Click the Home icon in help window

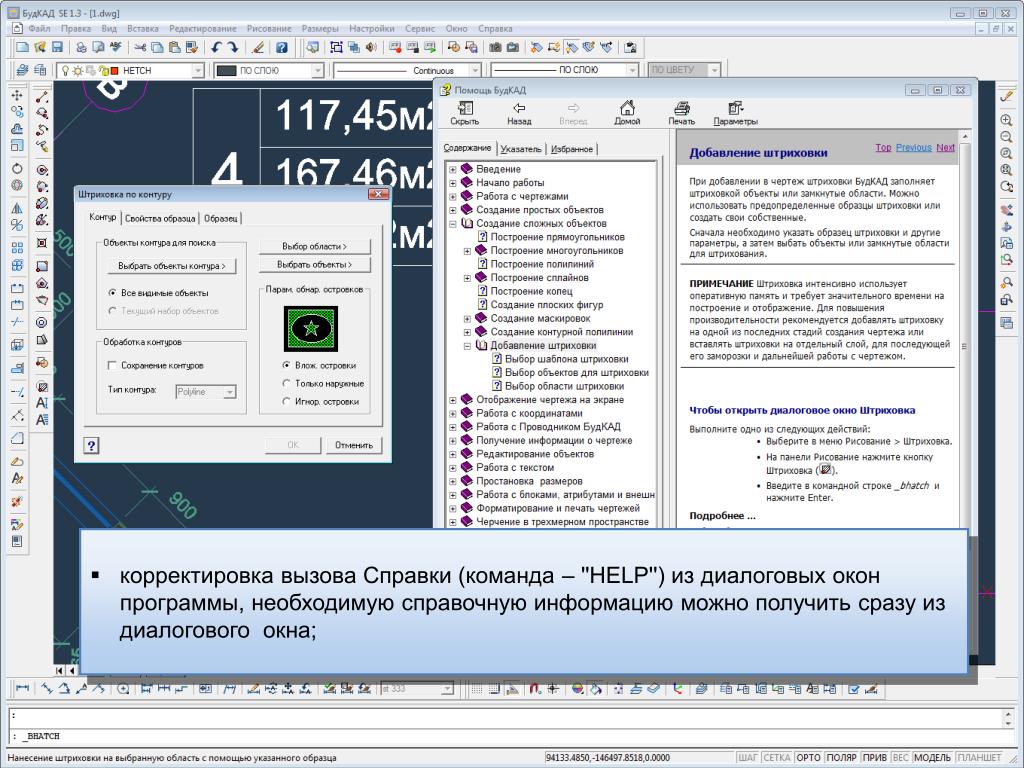(x=627, y=112)
